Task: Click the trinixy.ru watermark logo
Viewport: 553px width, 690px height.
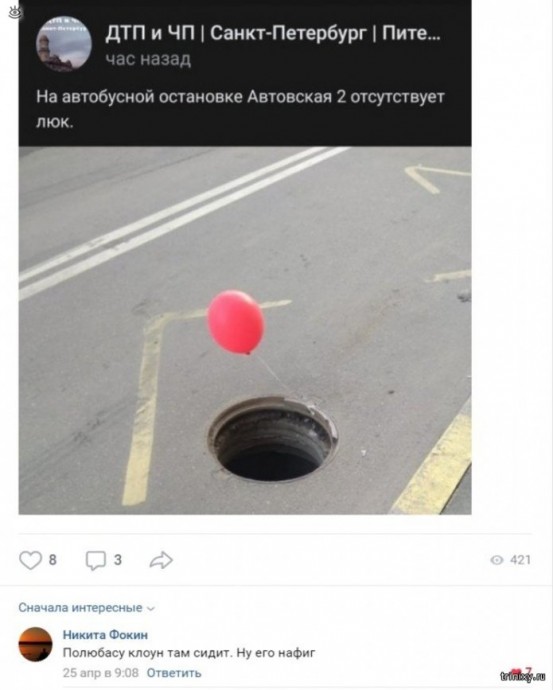Action: [523, 676]
